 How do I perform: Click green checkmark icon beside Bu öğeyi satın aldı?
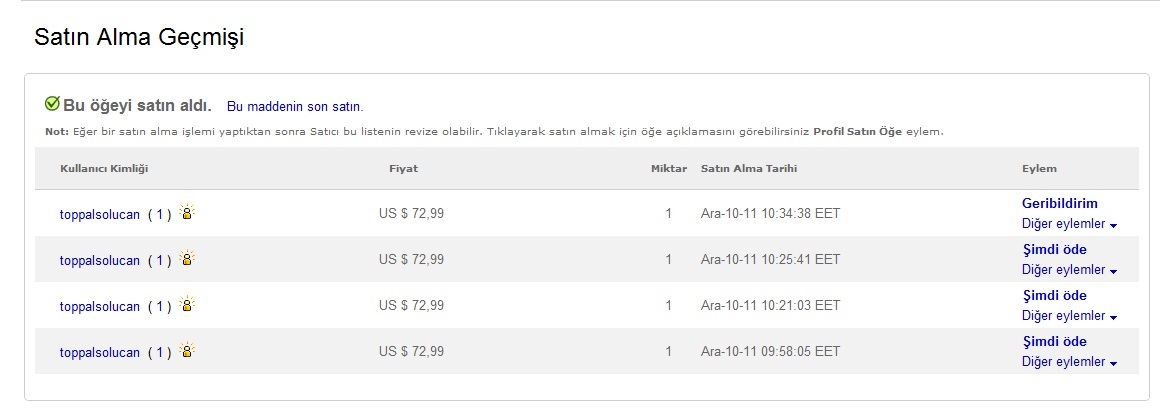52,104
